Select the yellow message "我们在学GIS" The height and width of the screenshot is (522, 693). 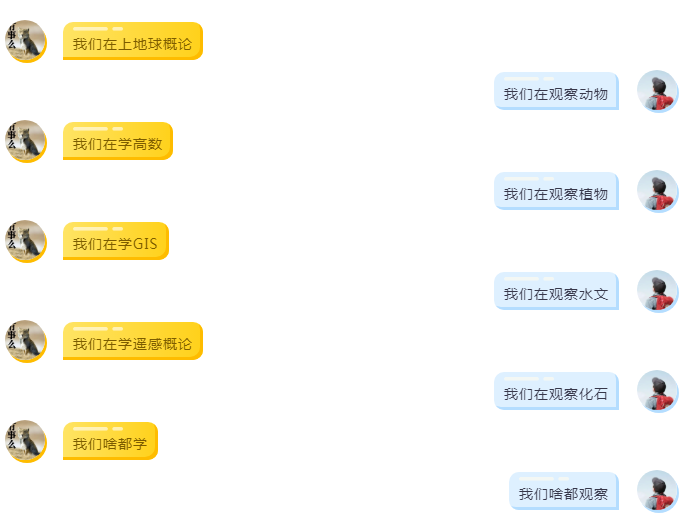[x=115, y=242]
